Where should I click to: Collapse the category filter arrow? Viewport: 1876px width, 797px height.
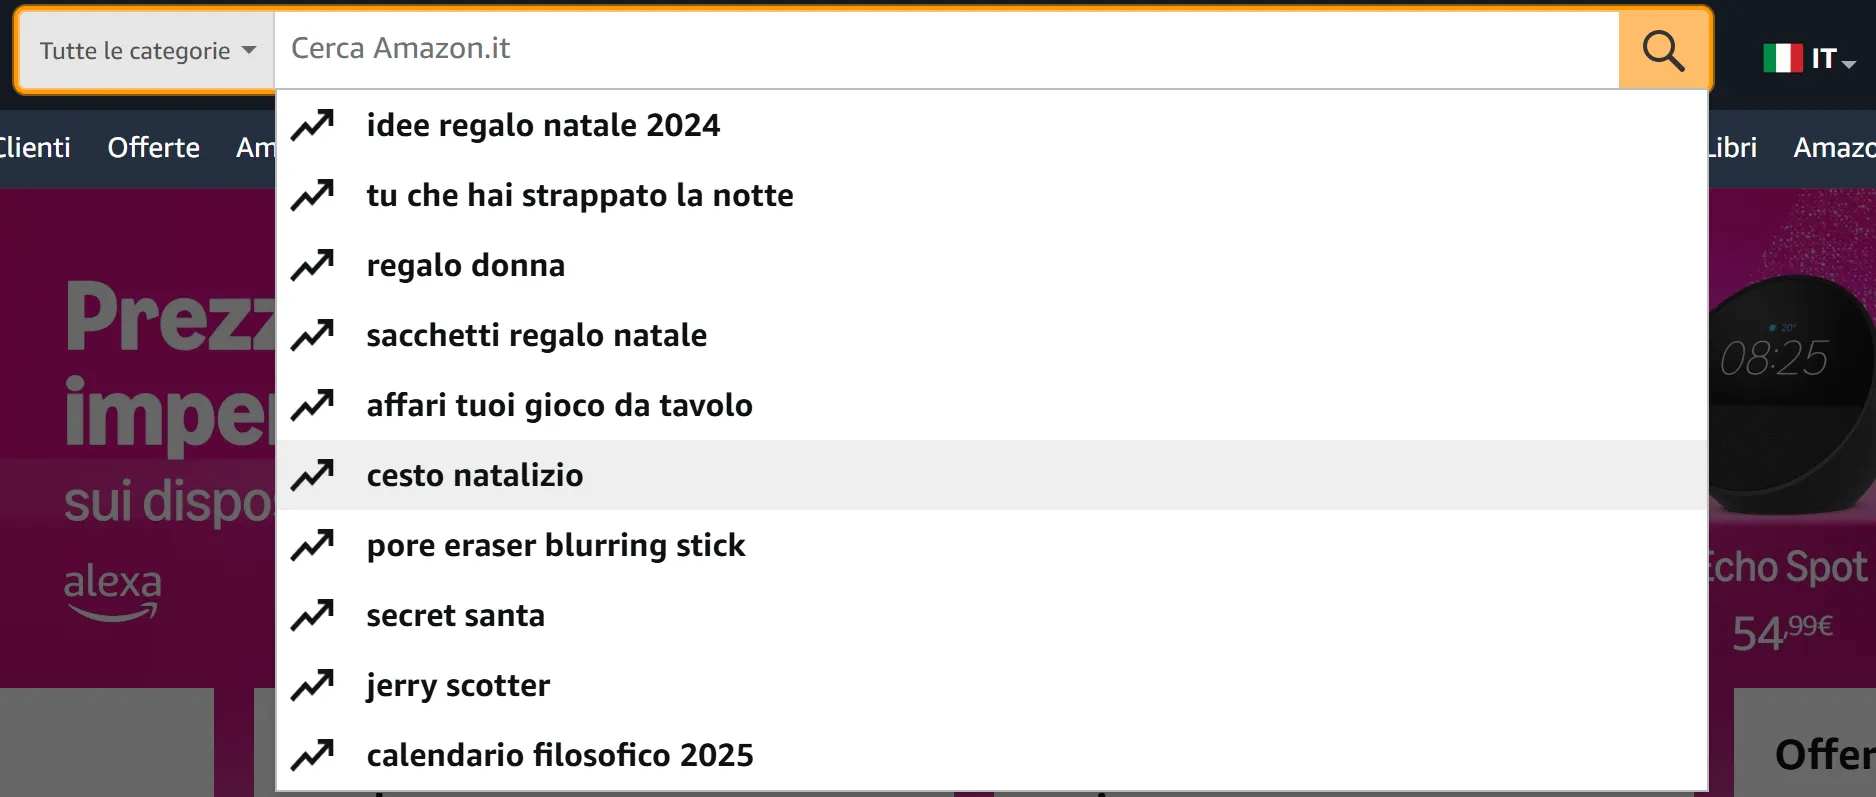coord(247,50)
